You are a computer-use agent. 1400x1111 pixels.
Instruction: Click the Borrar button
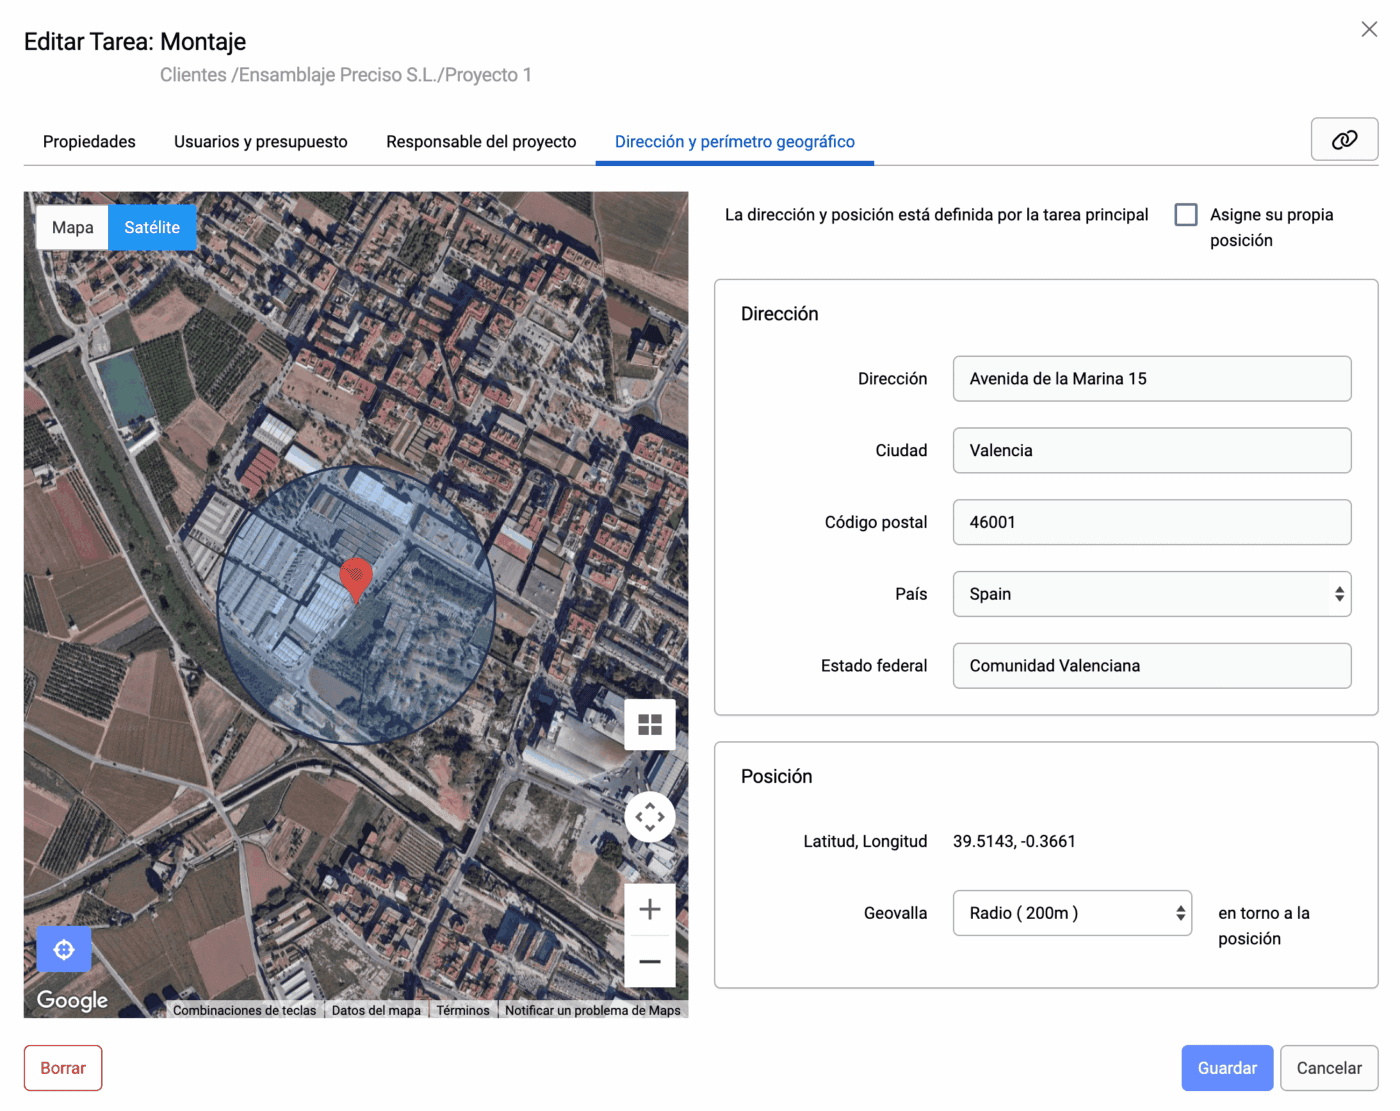63,1068
